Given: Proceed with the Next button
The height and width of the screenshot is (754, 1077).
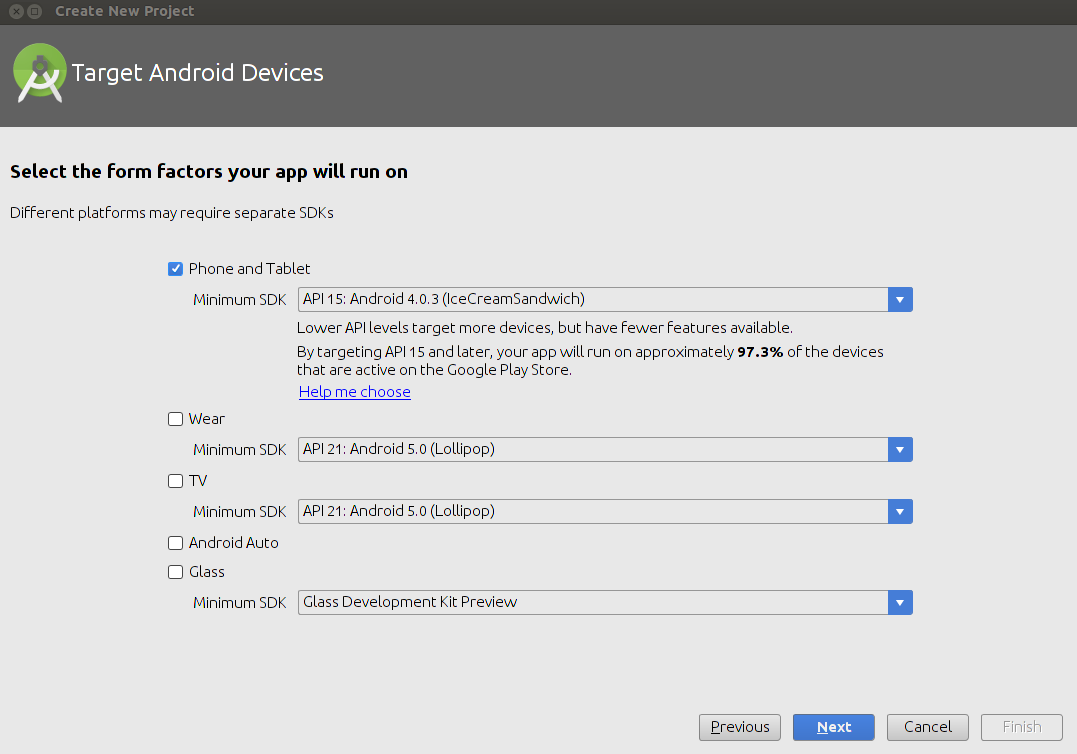Looking at the screenshot, I should pyautogui.click(x=833, y=727).
